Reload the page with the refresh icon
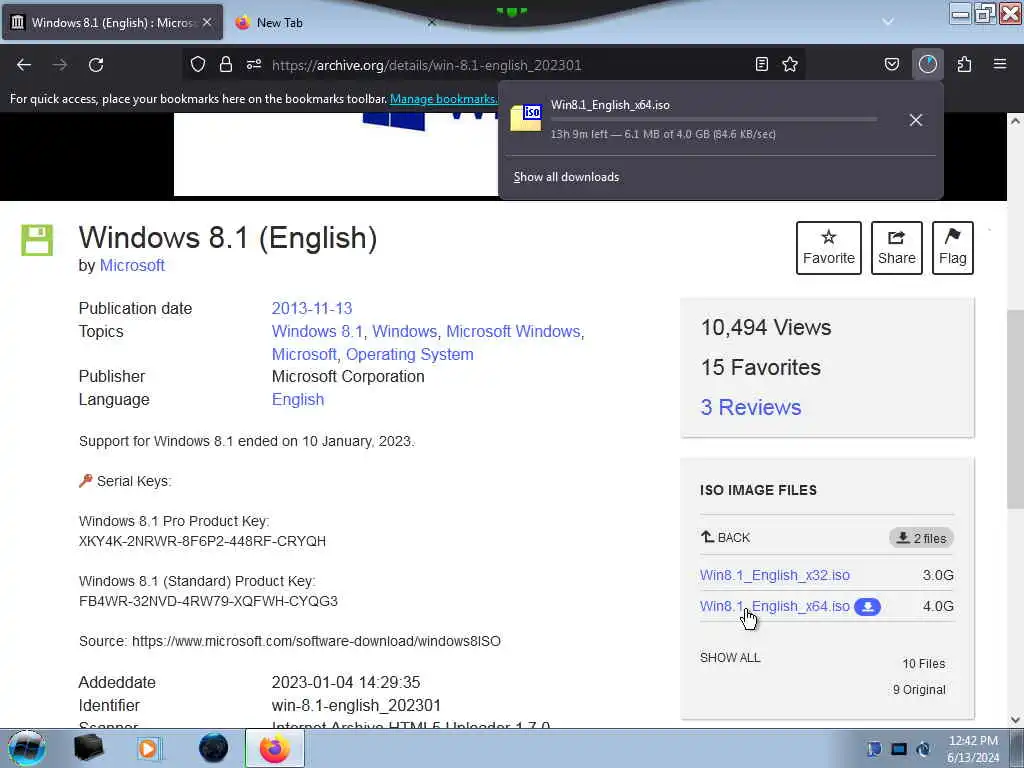The width and height of the screenshot is (1024, 768). click(96, 65)
